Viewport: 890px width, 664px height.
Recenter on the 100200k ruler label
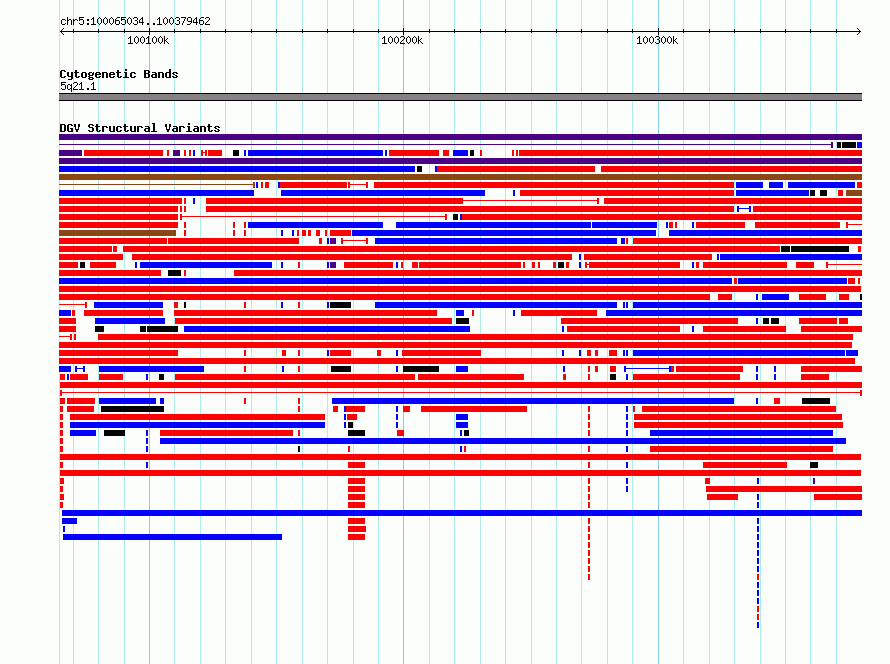(402, 40)
